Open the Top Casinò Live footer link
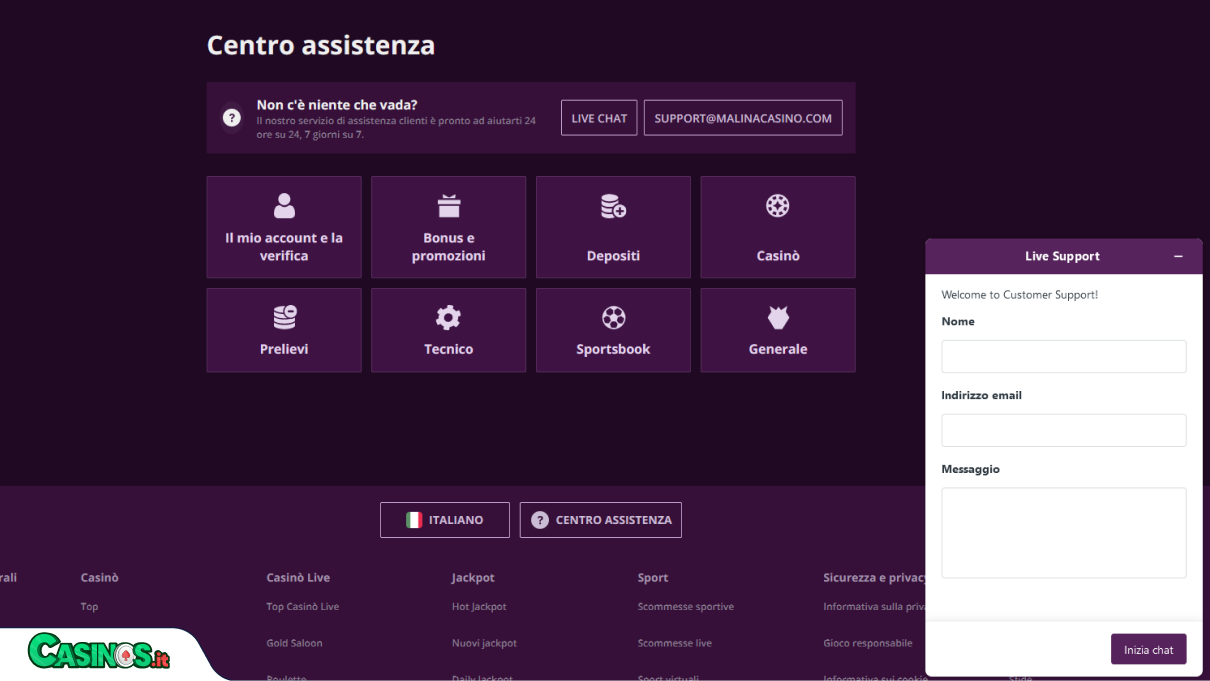Screen dimensions: 1210x681 [x=303, y=607]
